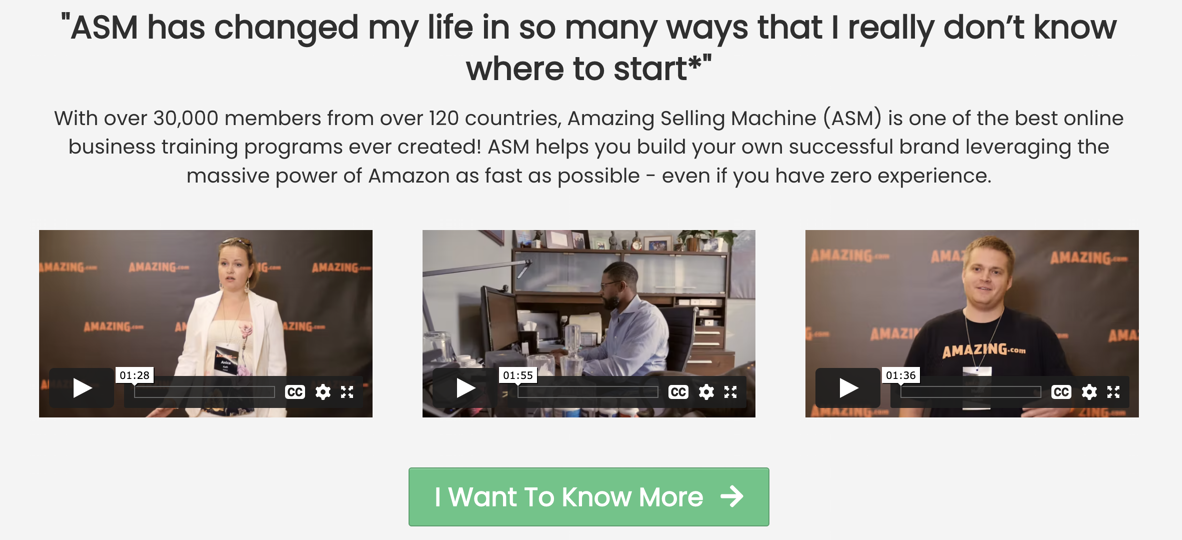Open settings gear on the first video
The image size is (1182, 540).
click(323, 392)
